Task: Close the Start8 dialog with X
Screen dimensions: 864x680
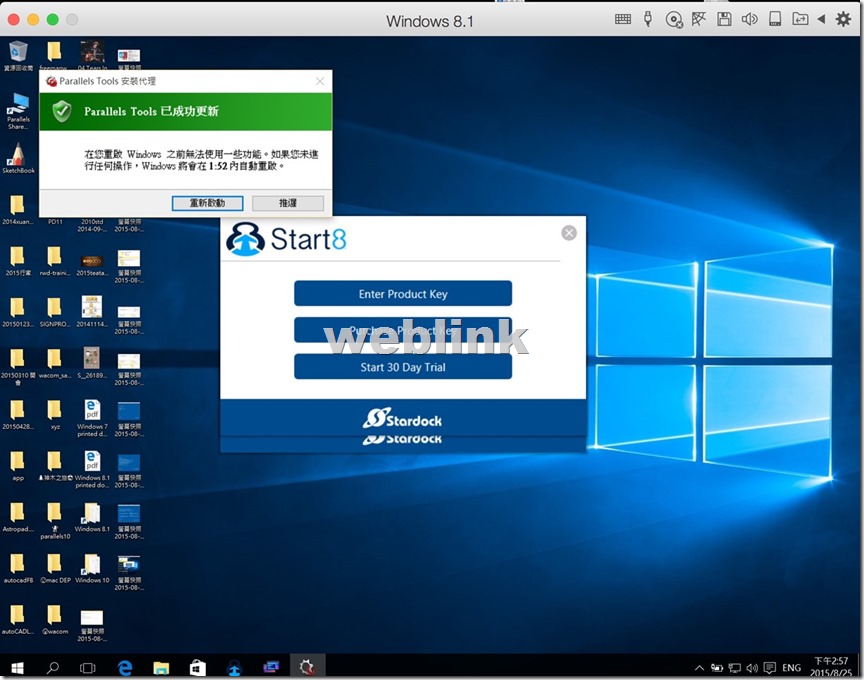Action: tap(569, 233)
